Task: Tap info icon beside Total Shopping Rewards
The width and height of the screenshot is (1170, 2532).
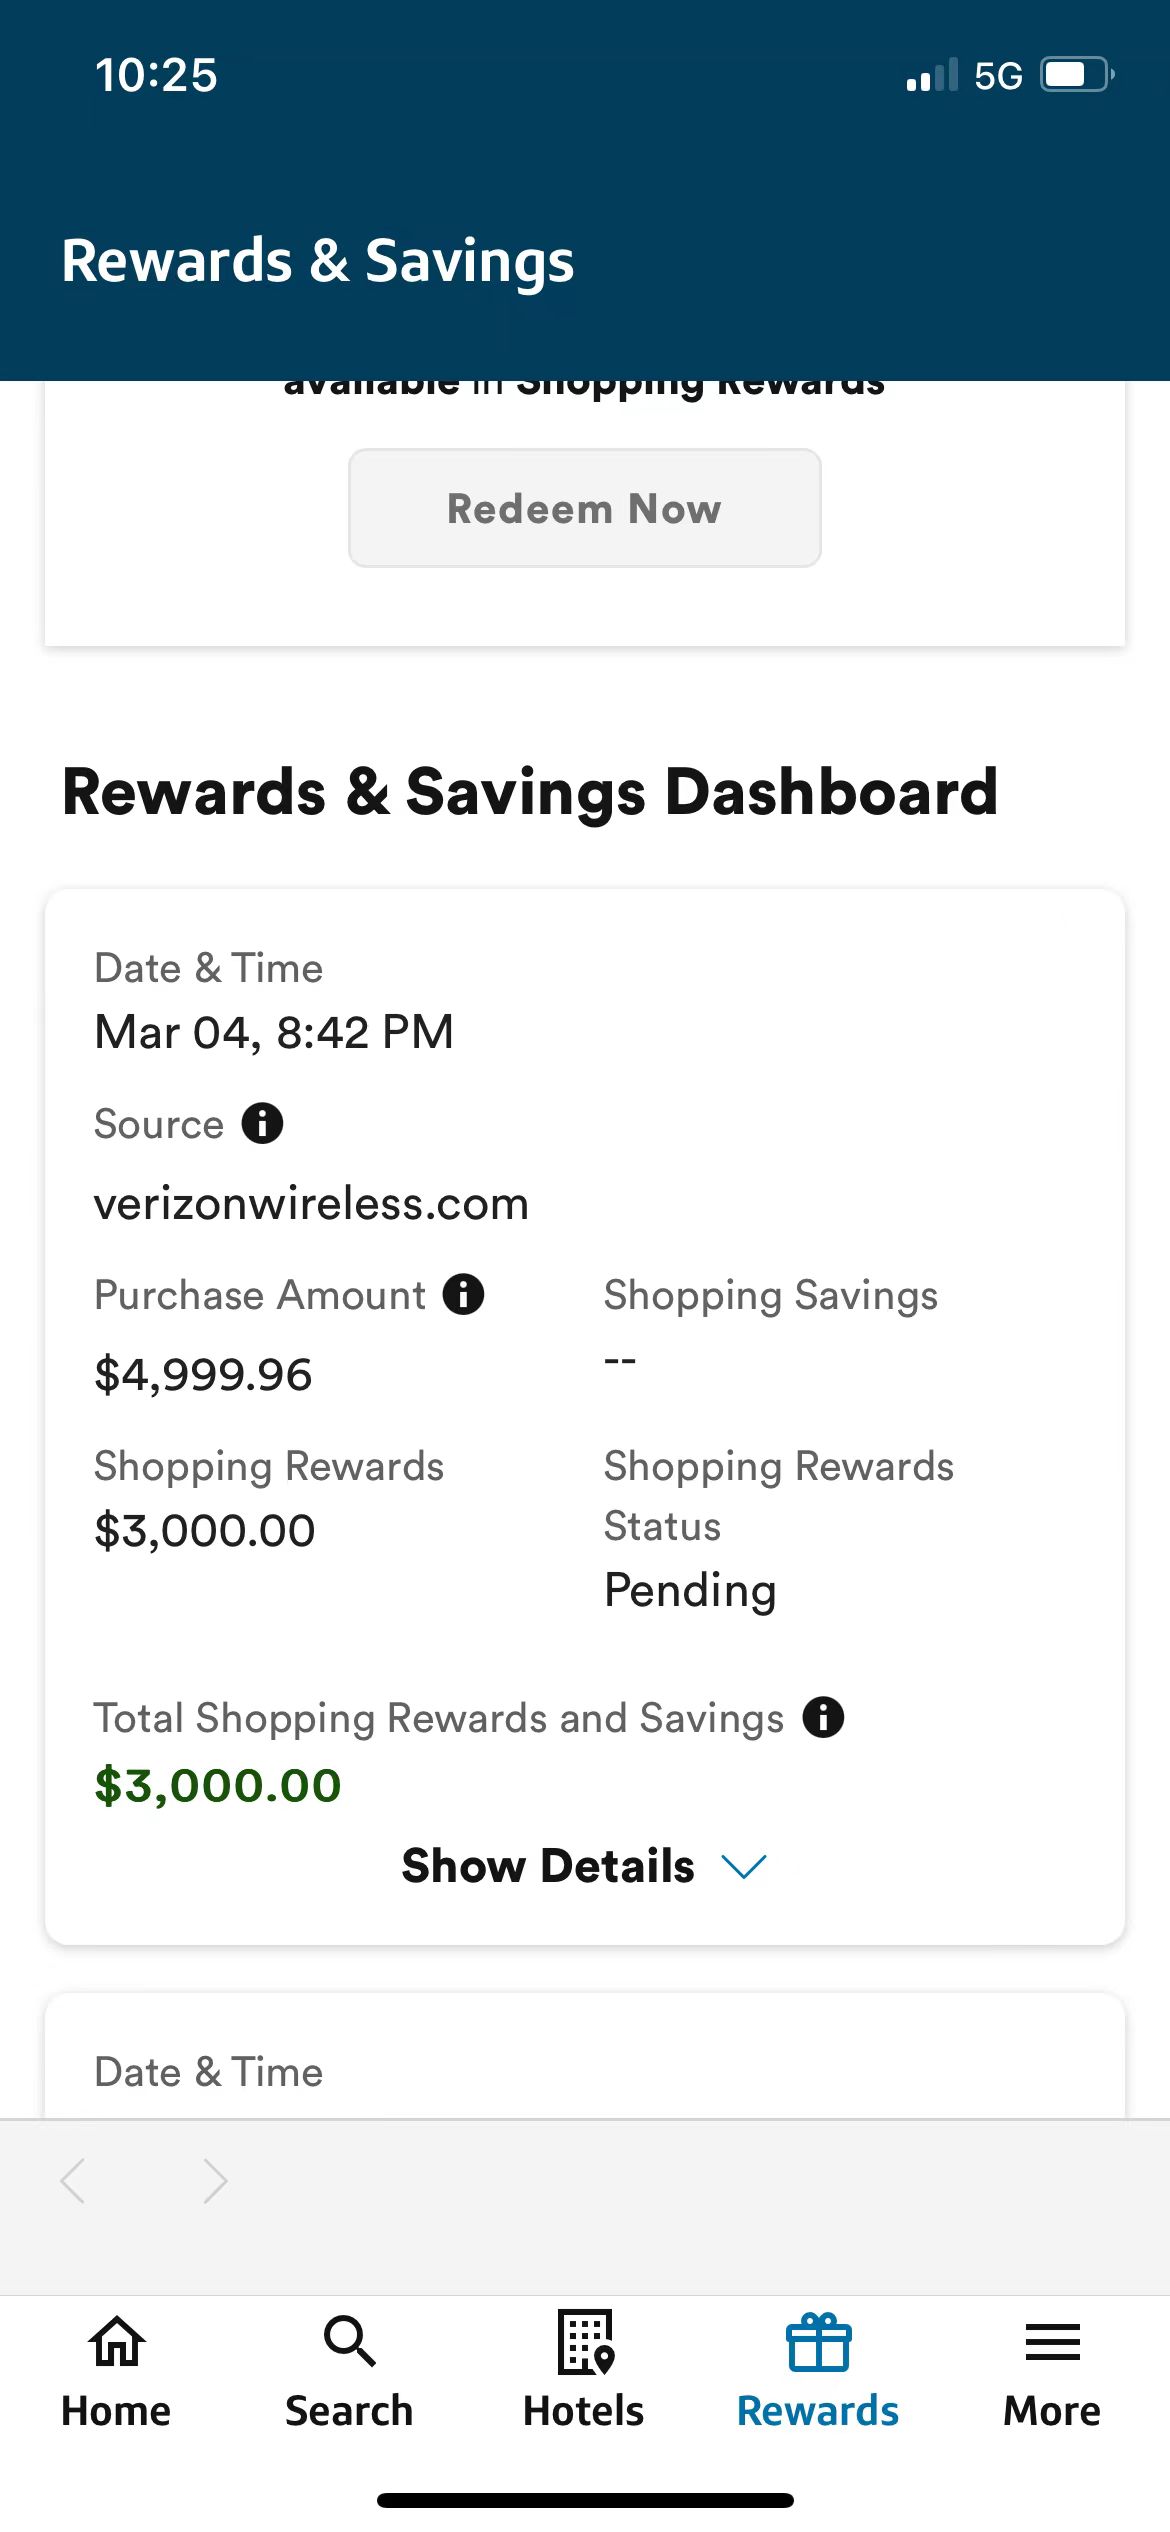Action: [x=823, y=1717]
